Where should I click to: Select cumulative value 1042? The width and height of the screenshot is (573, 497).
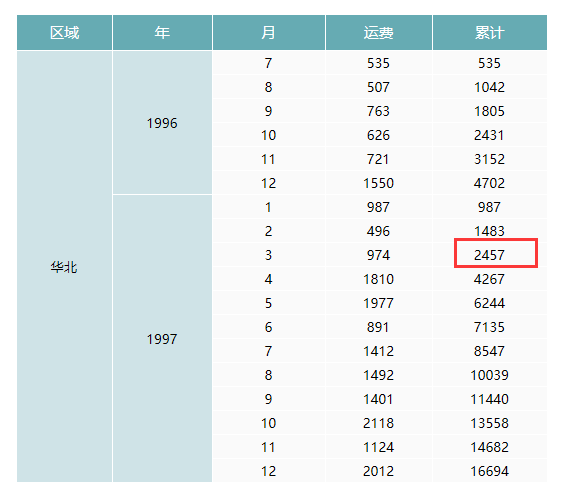point(489,87)
